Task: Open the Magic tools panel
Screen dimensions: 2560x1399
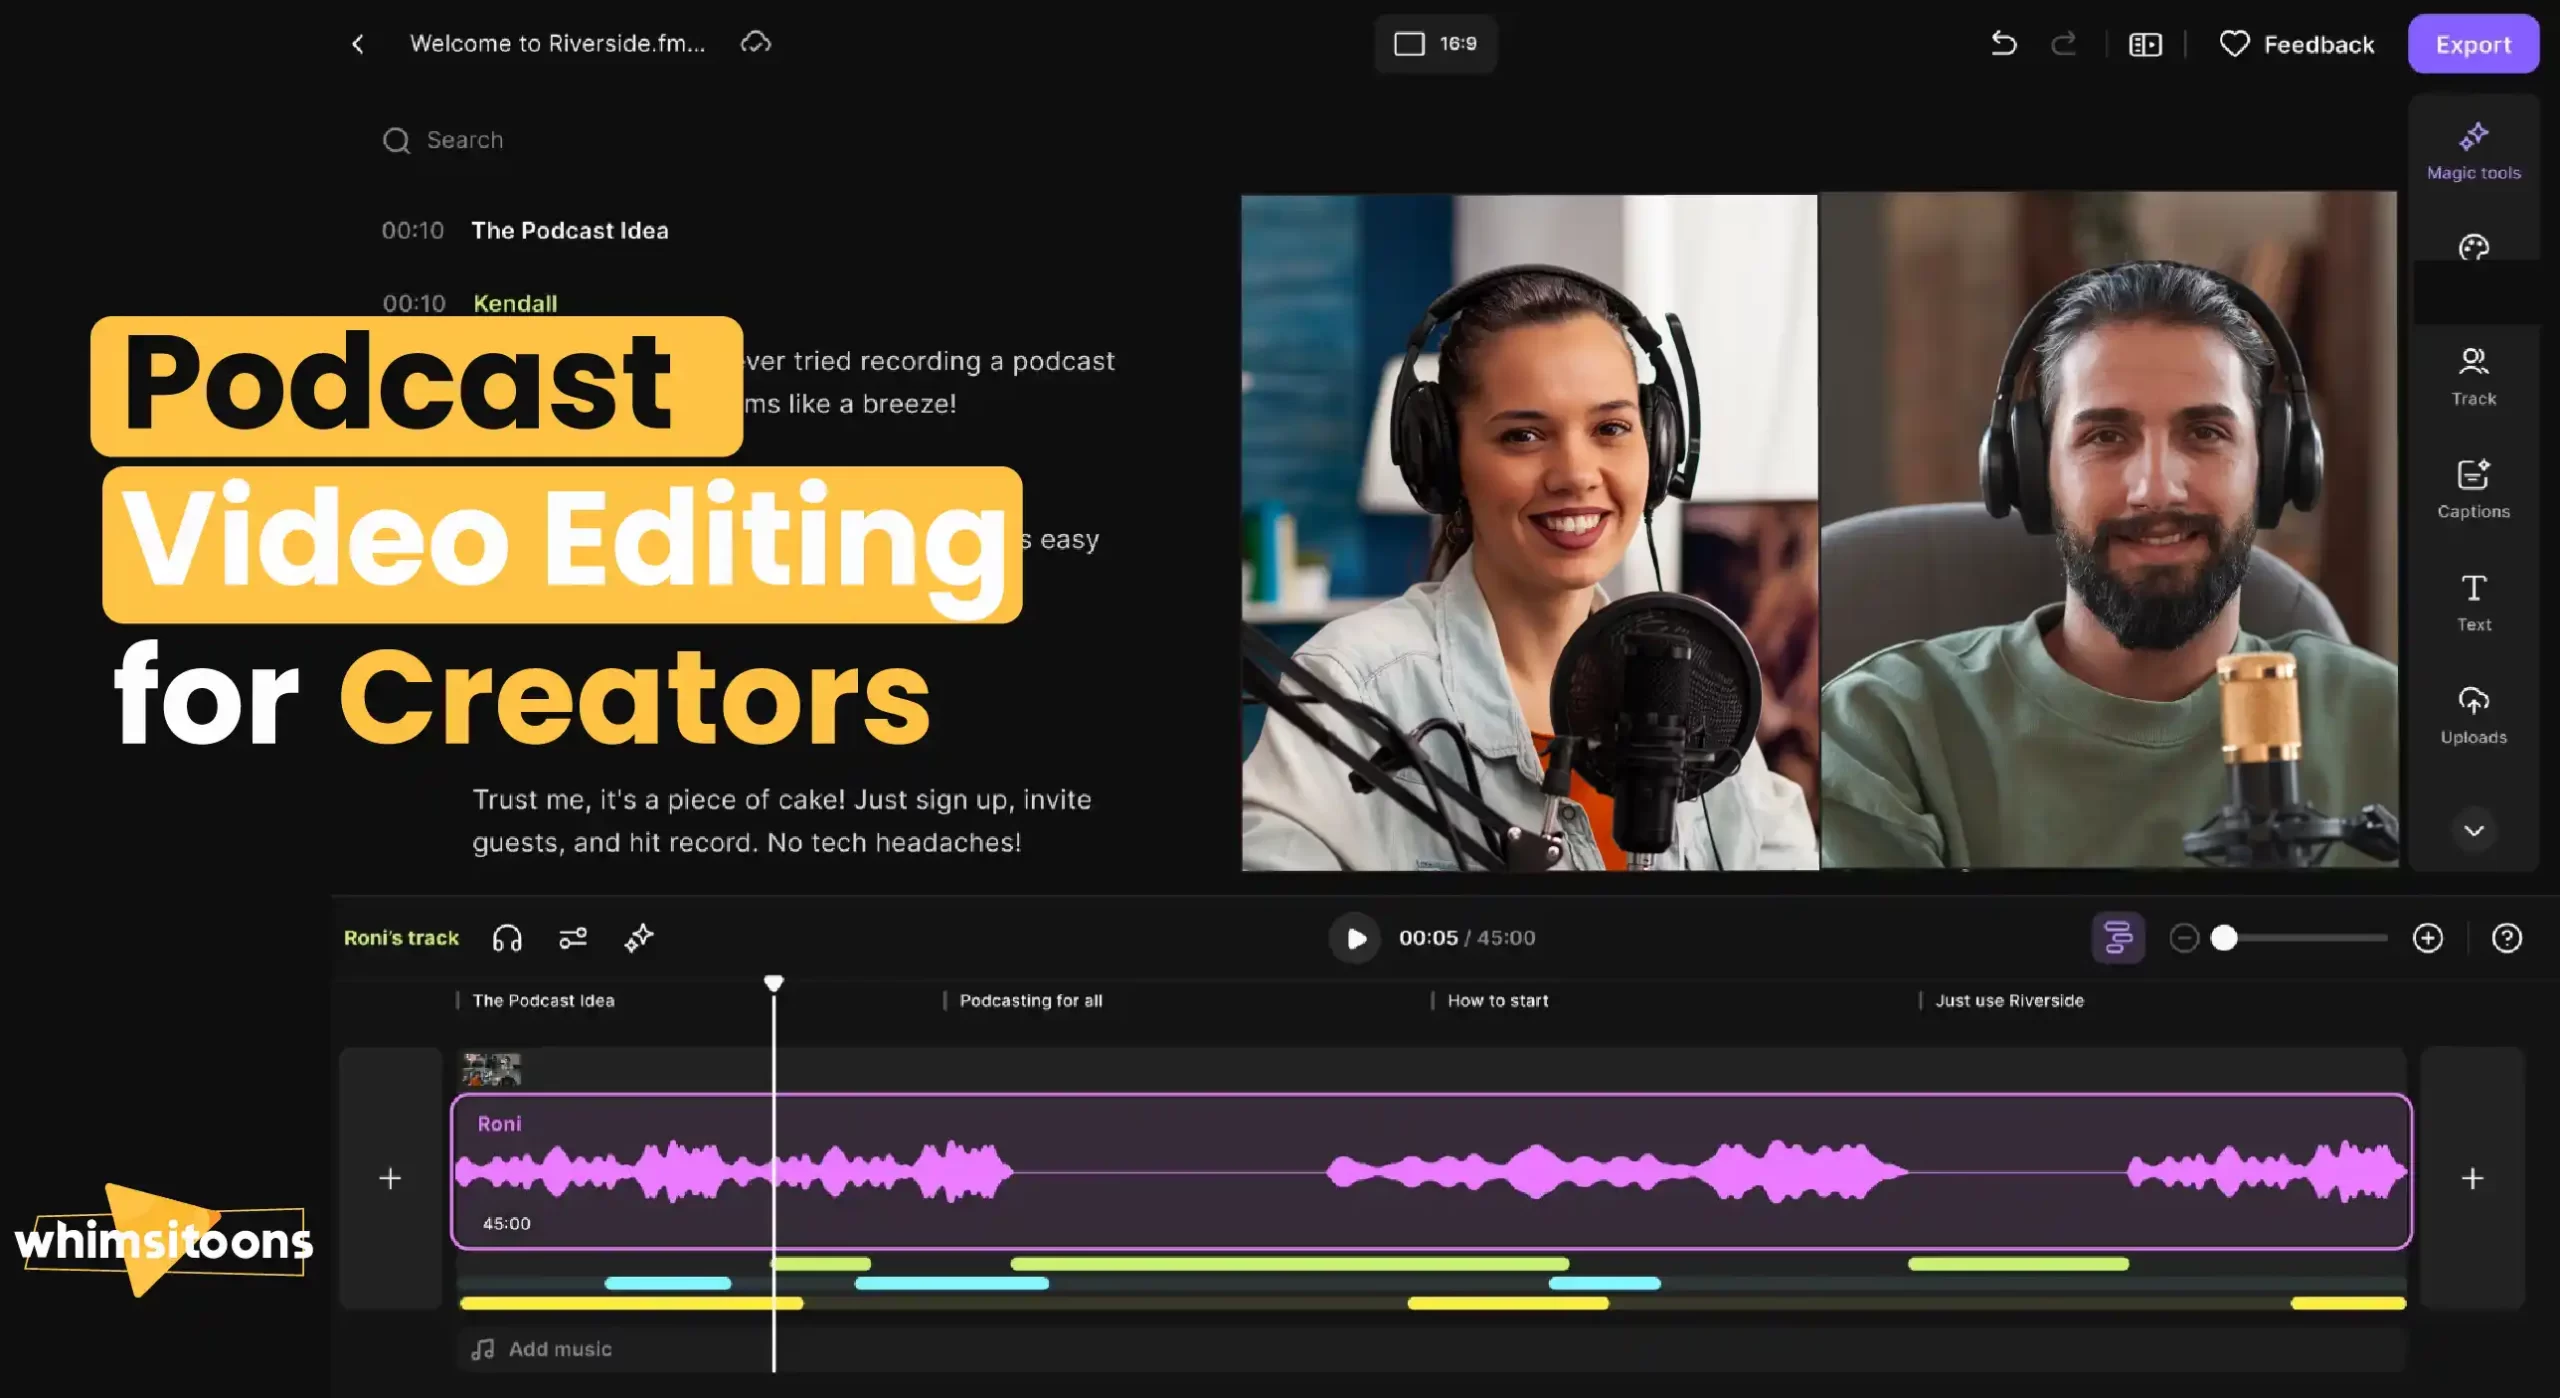Action: (x=2472, y=148)
